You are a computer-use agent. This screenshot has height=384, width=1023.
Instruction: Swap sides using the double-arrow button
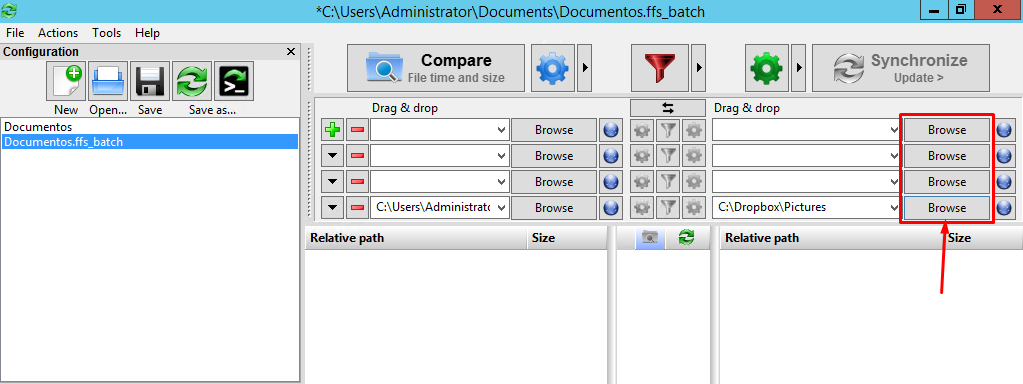click(x=667, y=108)
